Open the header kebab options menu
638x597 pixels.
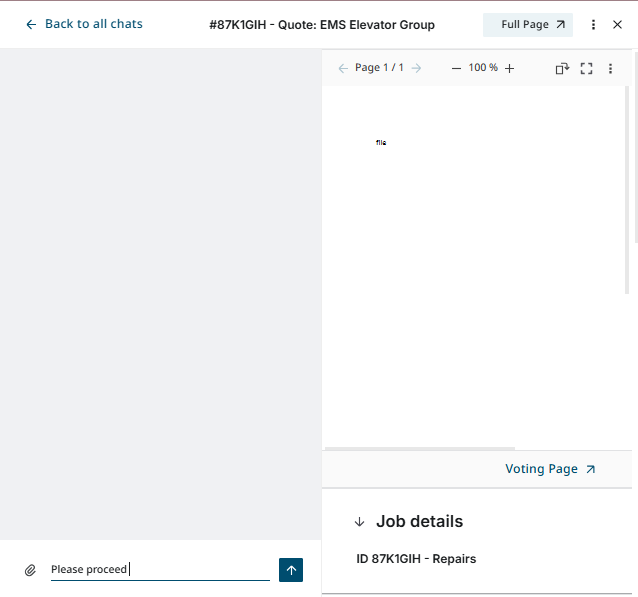593,24
